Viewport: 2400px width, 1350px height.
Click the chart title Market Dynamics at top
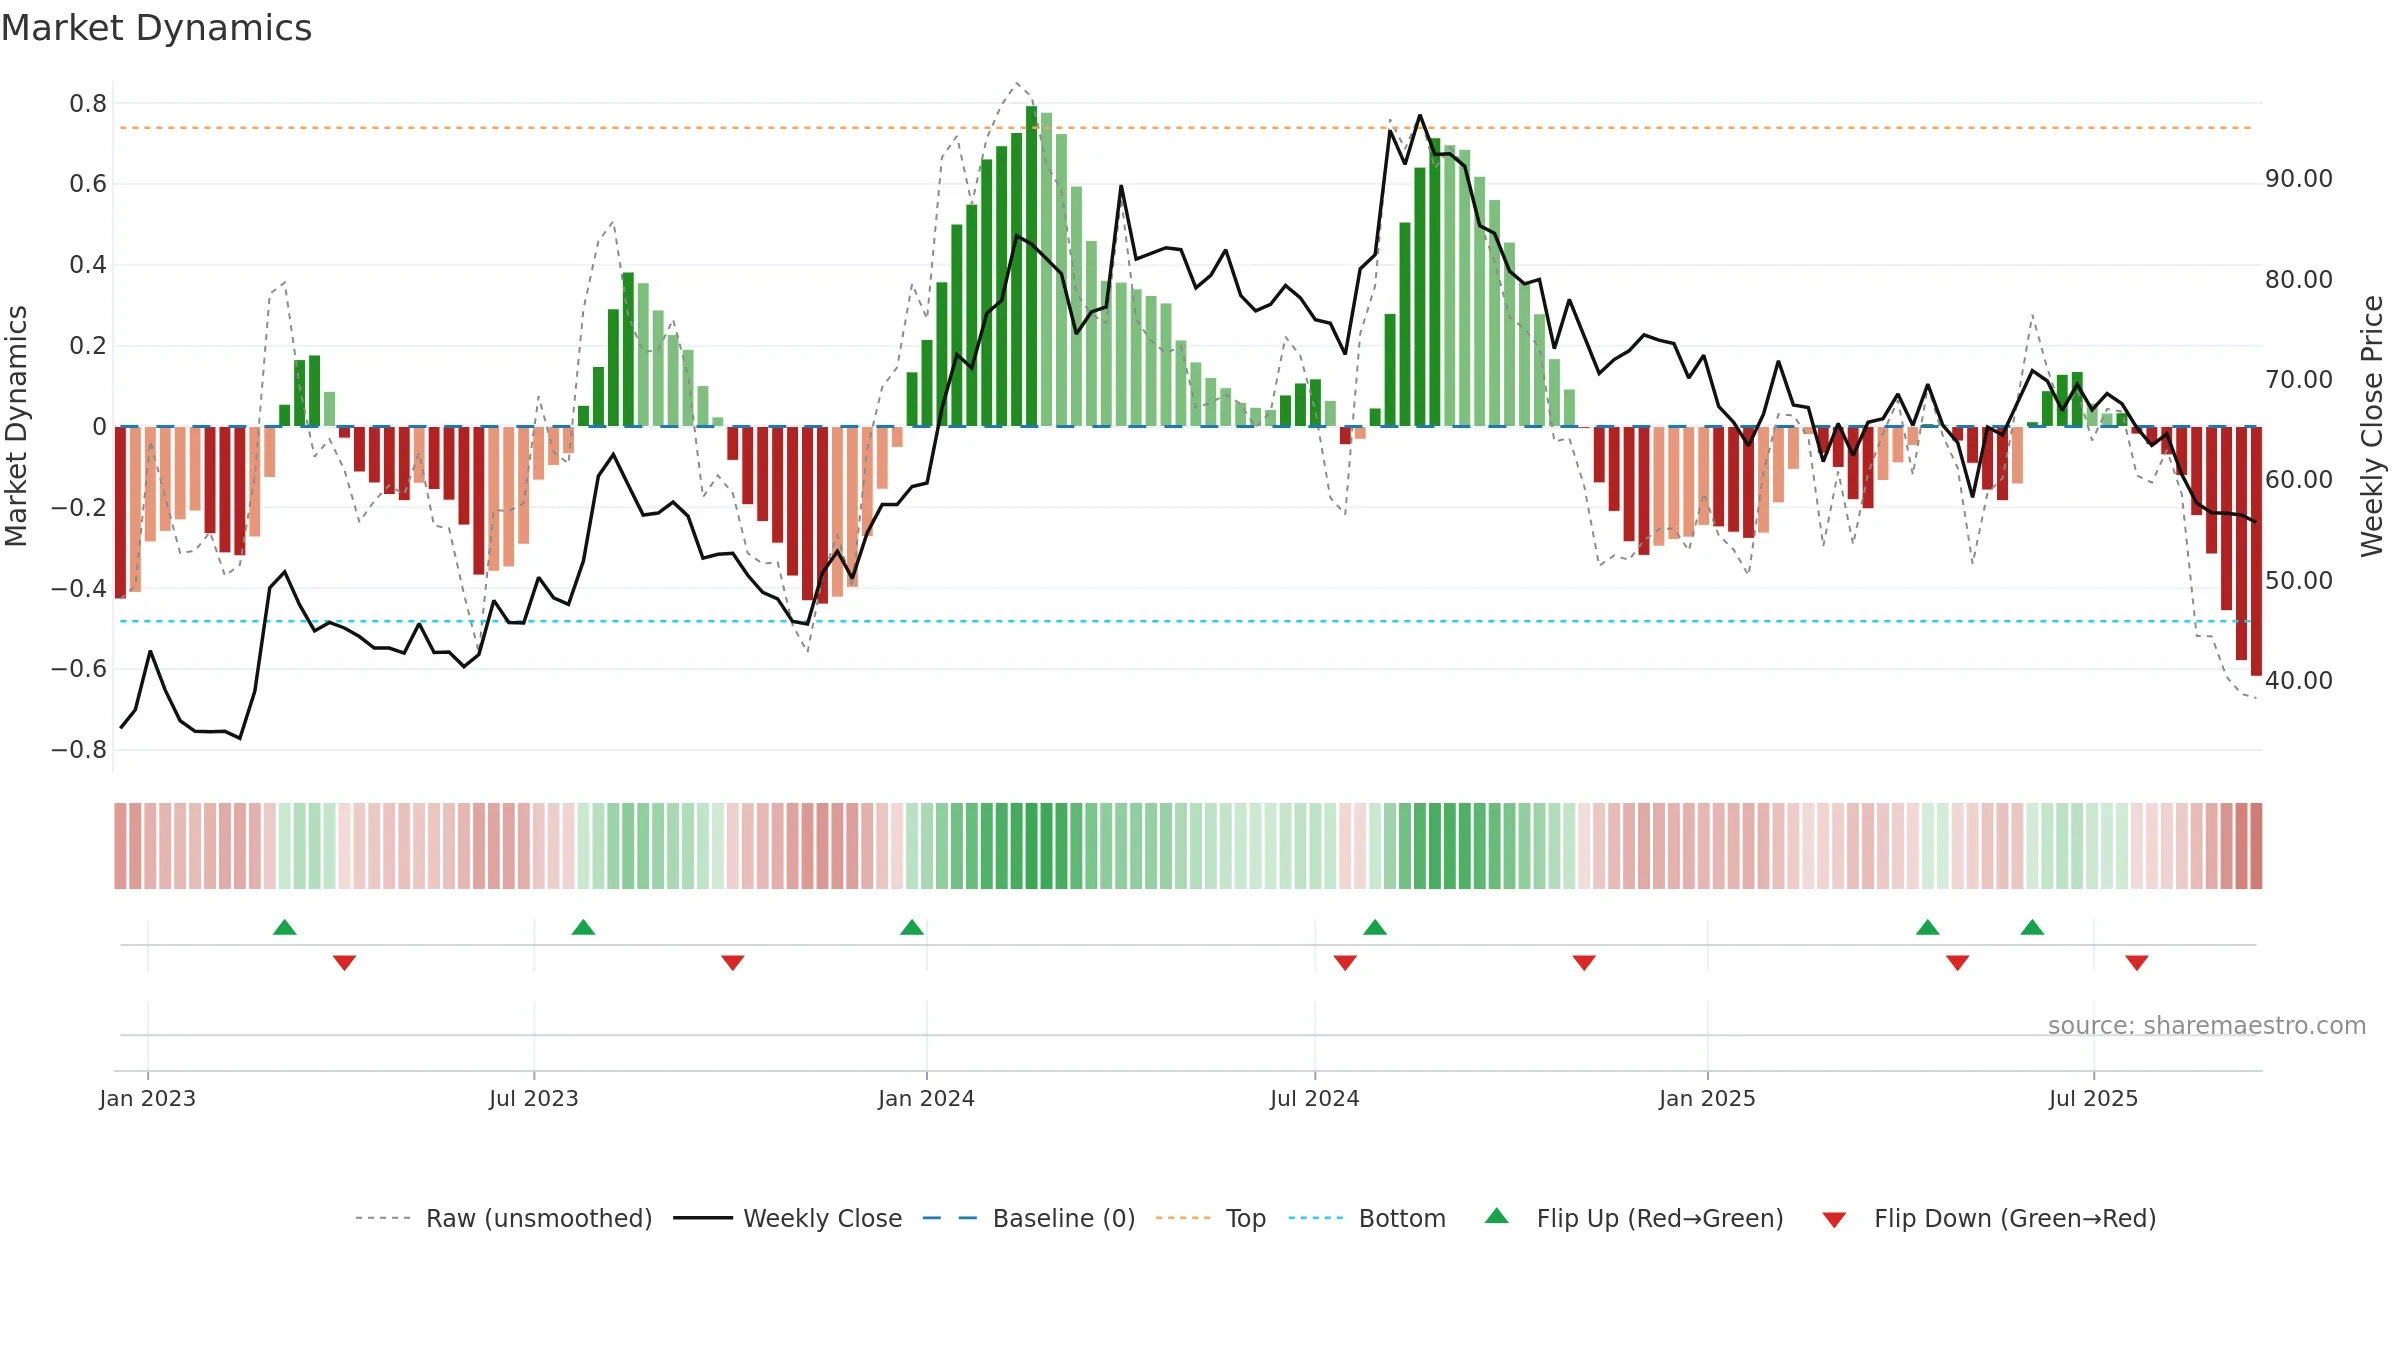coord(156,28)
